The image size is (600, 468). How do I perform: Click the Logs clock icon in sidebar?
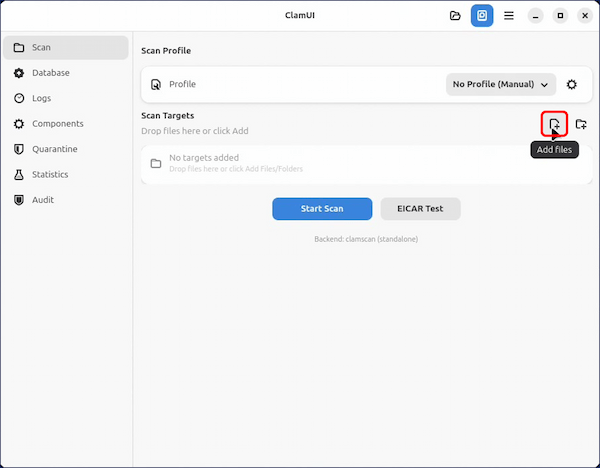click(19, 98)
